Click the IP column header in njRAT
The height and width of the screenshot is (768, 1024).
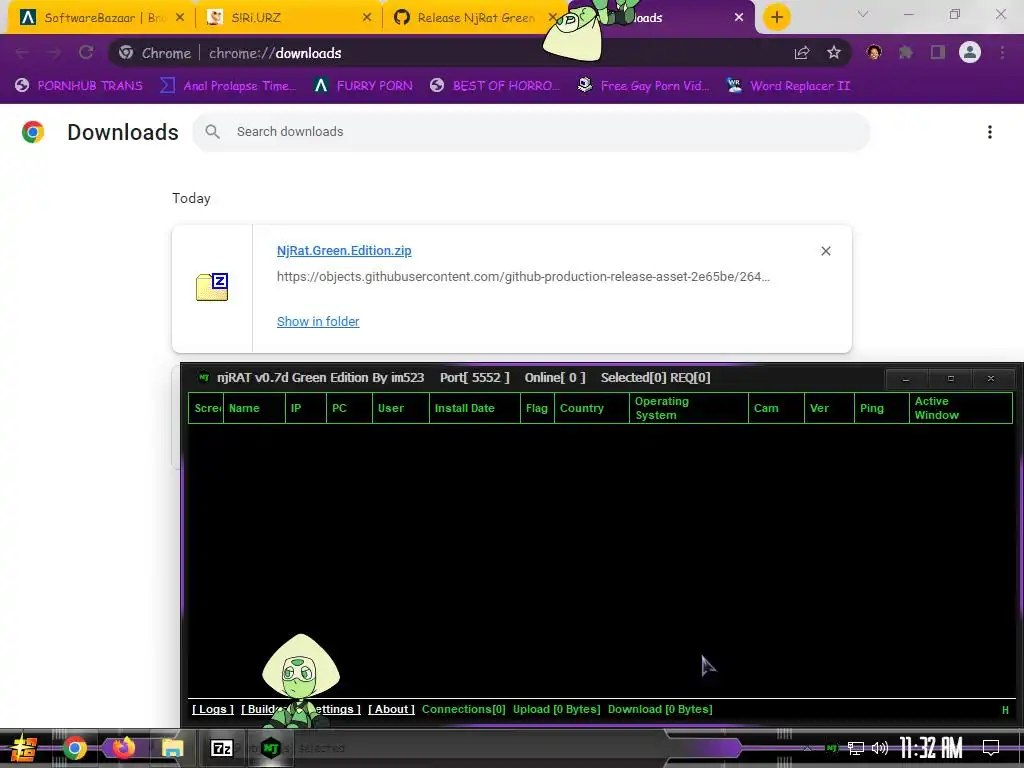click(306, 408)
